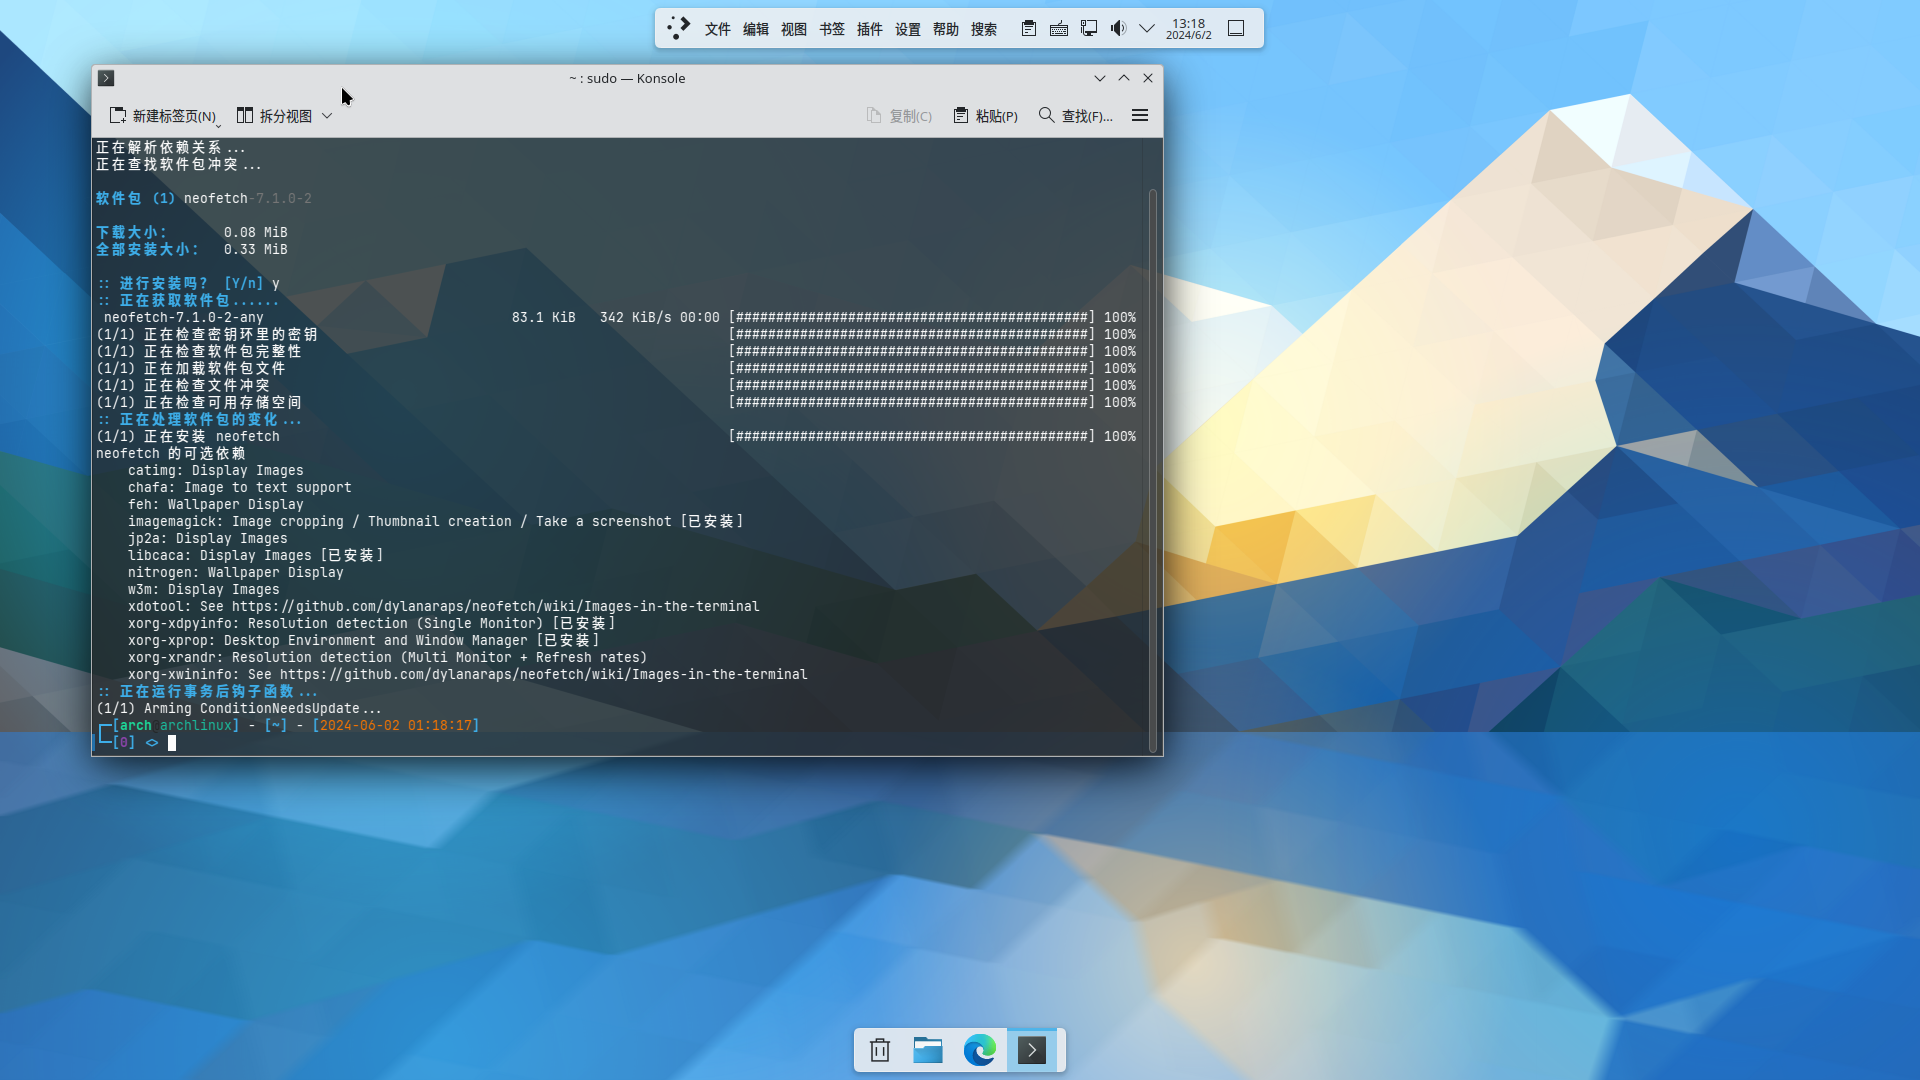Click the show desktop panel icon

pos(1236,28)
